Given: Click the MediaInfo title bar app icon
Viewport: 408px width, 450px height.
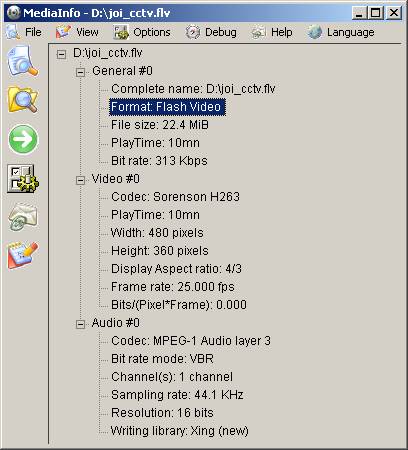Looking at the screenshot, I should tap(14, 13).
